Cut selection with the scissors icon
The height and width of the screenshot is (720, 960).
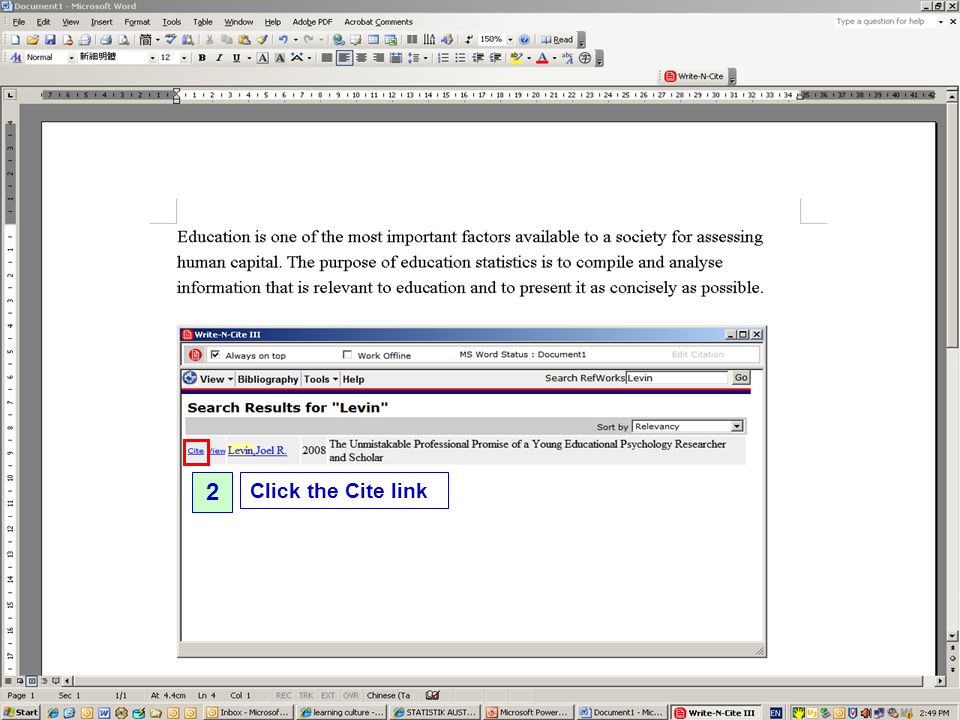point(209,40)
